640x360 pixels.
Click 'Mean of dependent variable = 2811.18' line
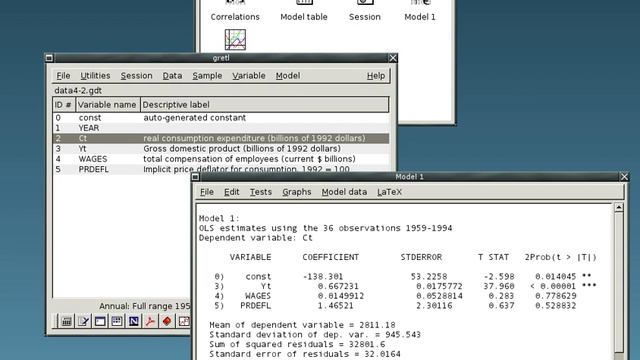302,325
